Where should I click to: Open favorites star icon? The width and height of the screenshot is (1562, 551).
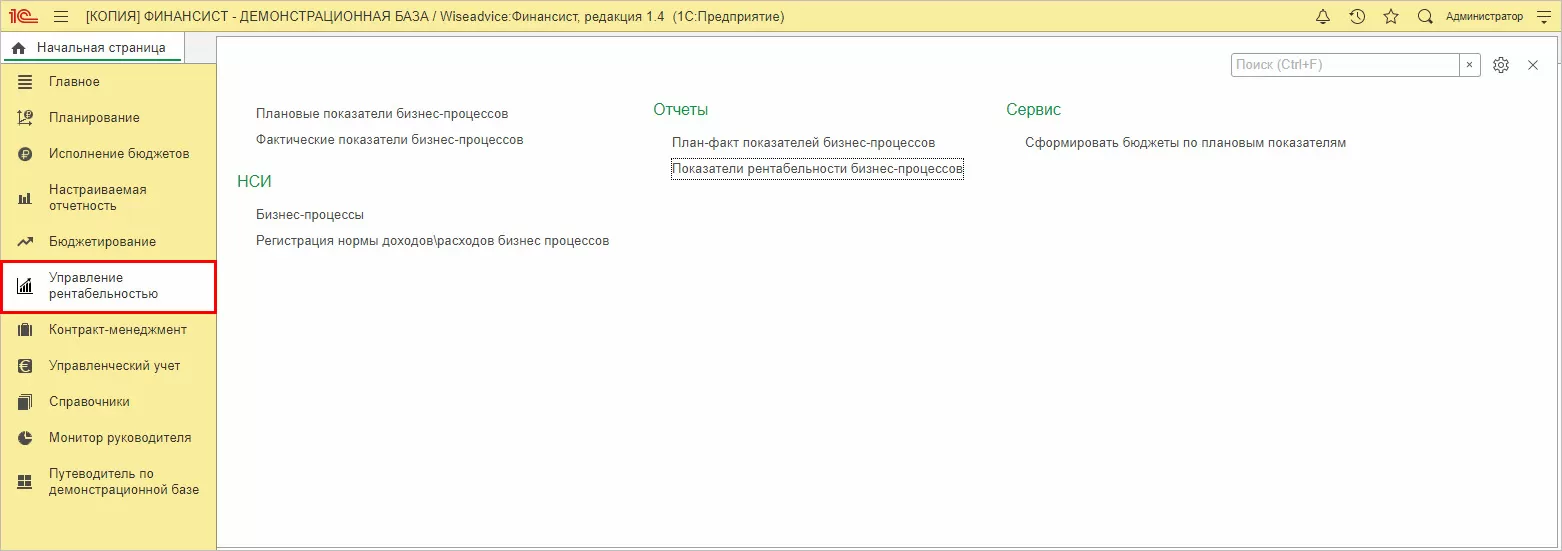[x=1391, y=16]
